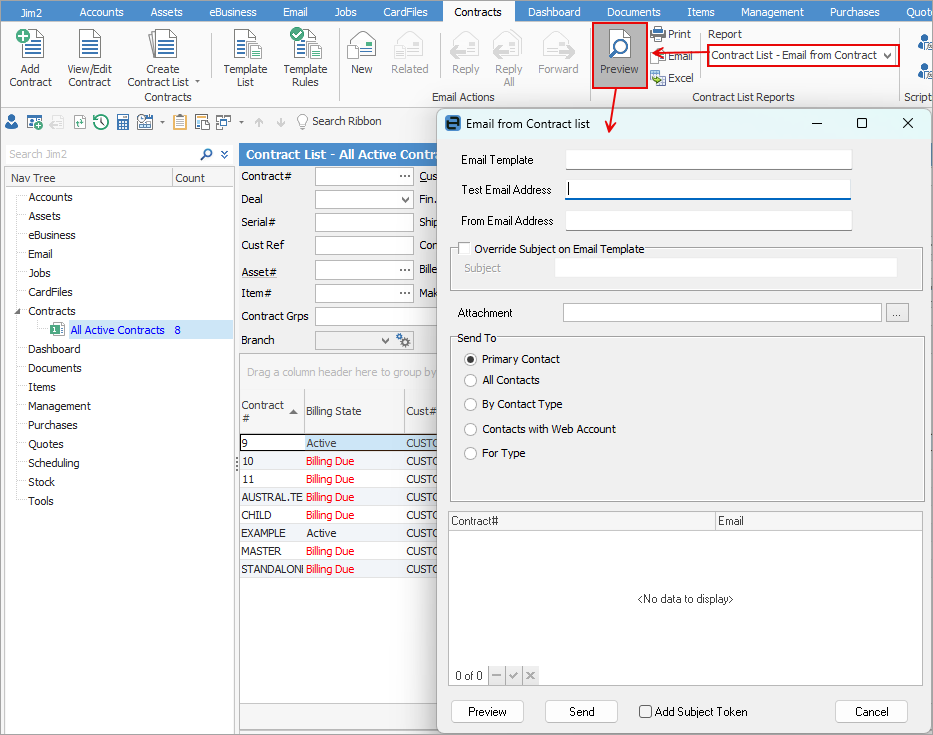Click the green history clock toolbar icon

pos(101,122)
